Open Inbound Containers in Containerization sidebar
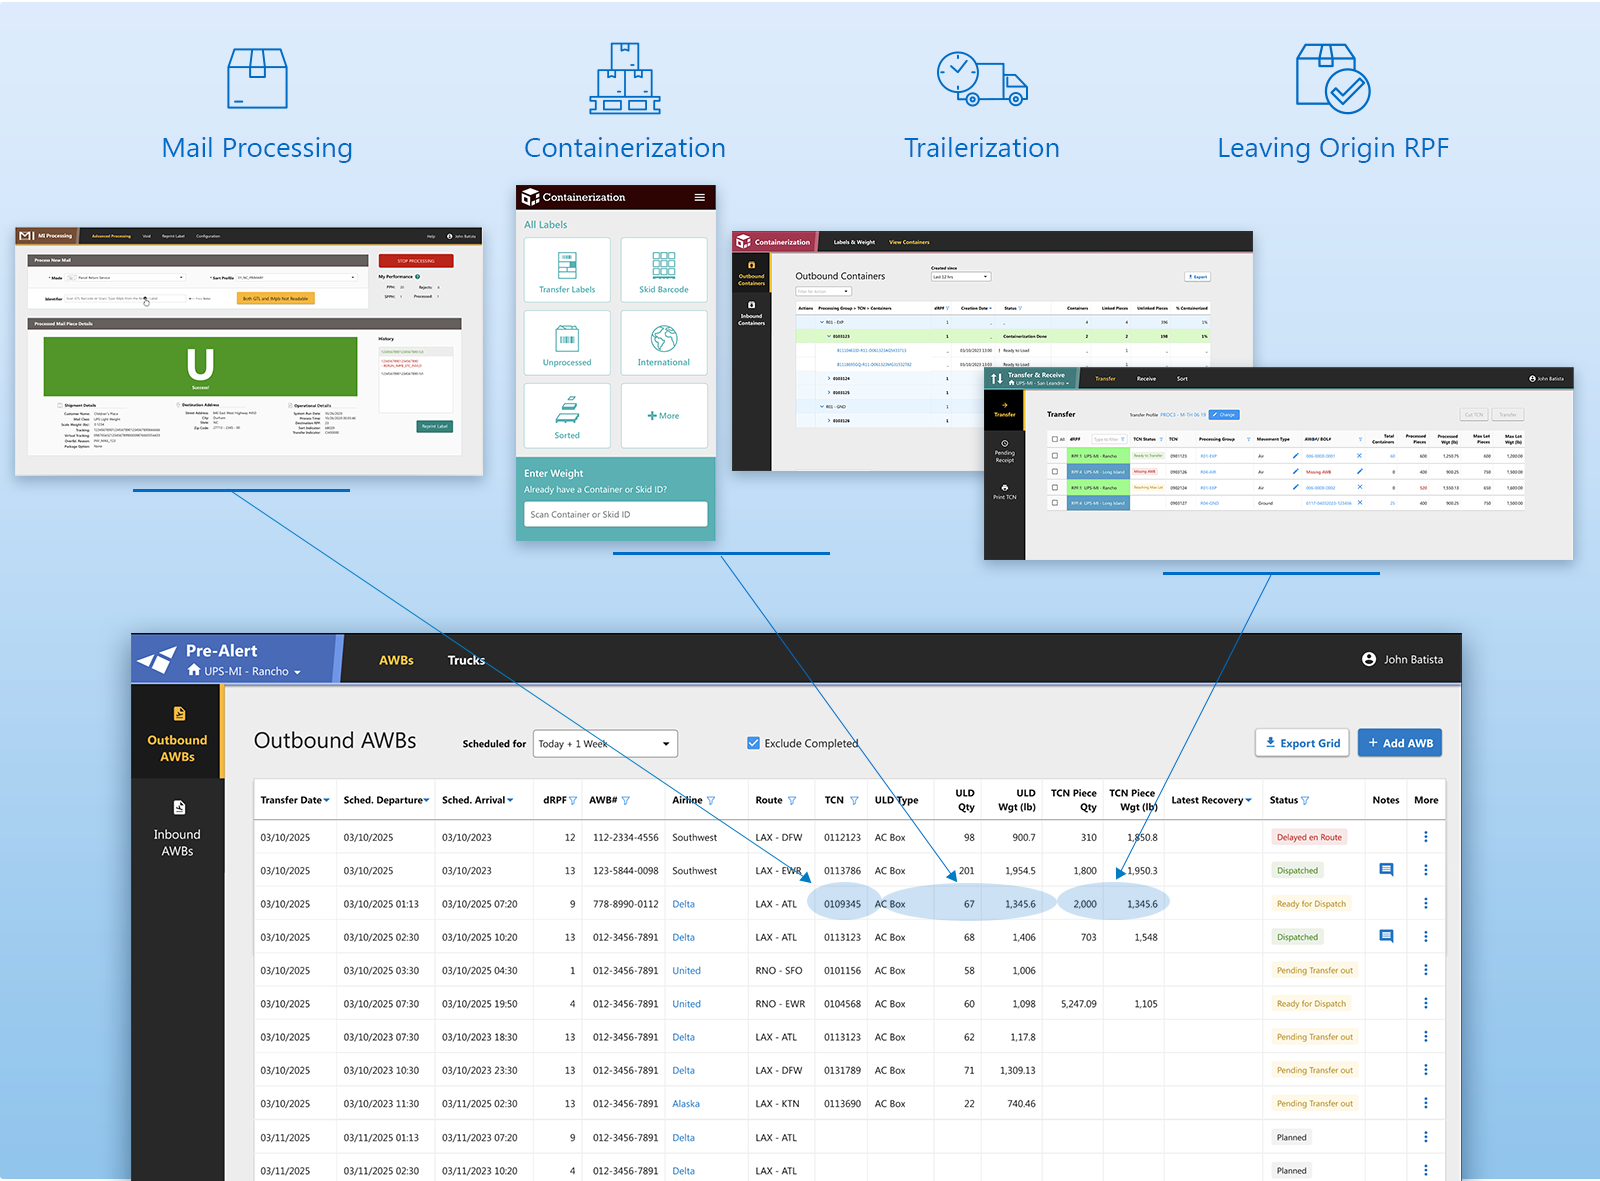 [751, 314]
